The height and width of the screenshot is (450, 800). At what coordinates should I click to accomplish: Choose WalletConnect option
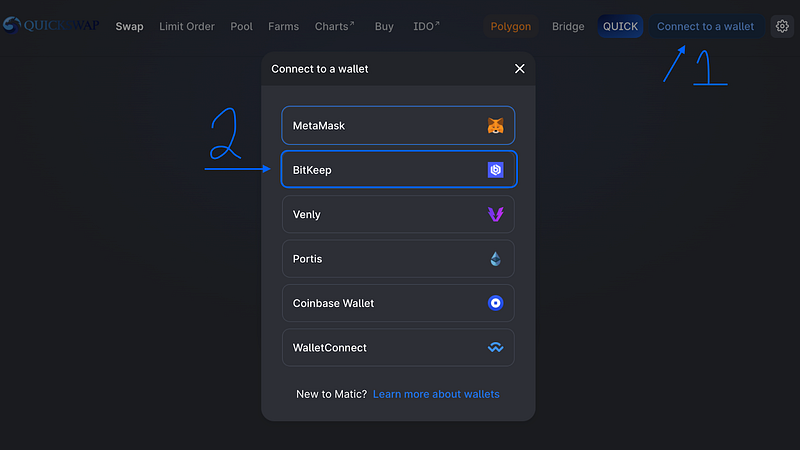tap(398, 347)
